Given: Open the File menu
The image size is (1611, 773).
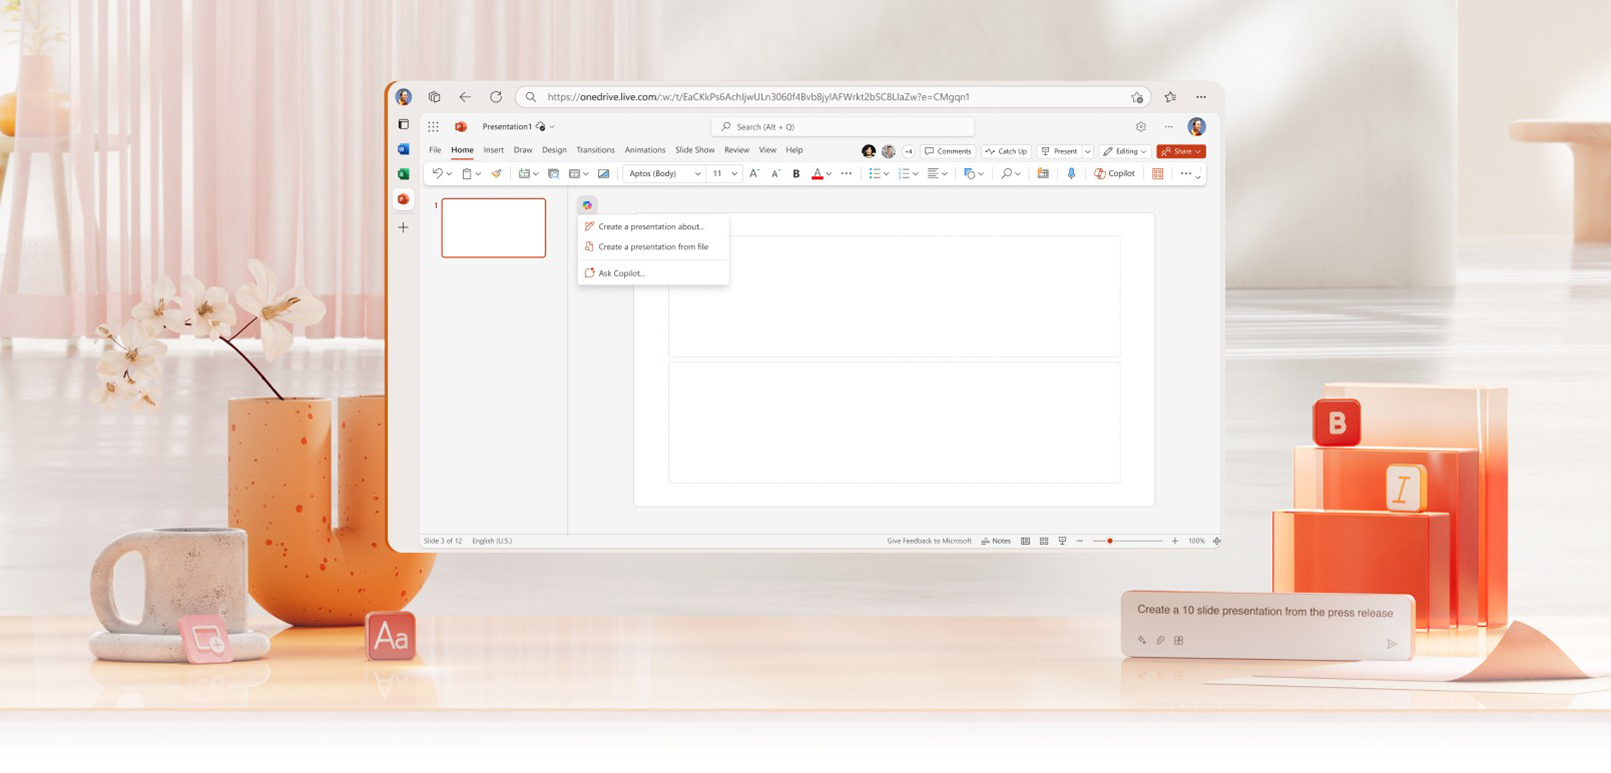Looking at the screenshot, I should (435, 150).
